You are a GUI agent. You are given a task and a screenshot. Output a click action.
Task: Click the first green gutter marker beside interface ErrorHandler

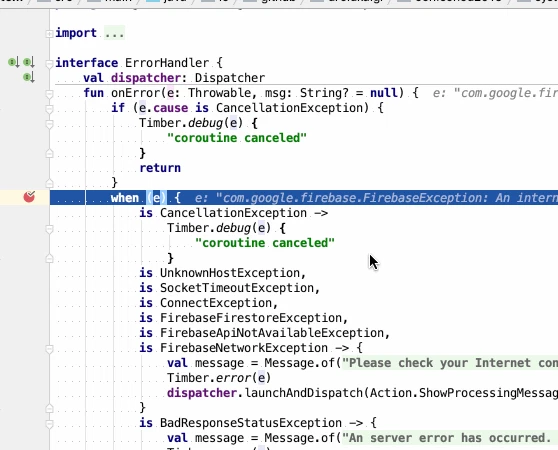click(14, 63)
